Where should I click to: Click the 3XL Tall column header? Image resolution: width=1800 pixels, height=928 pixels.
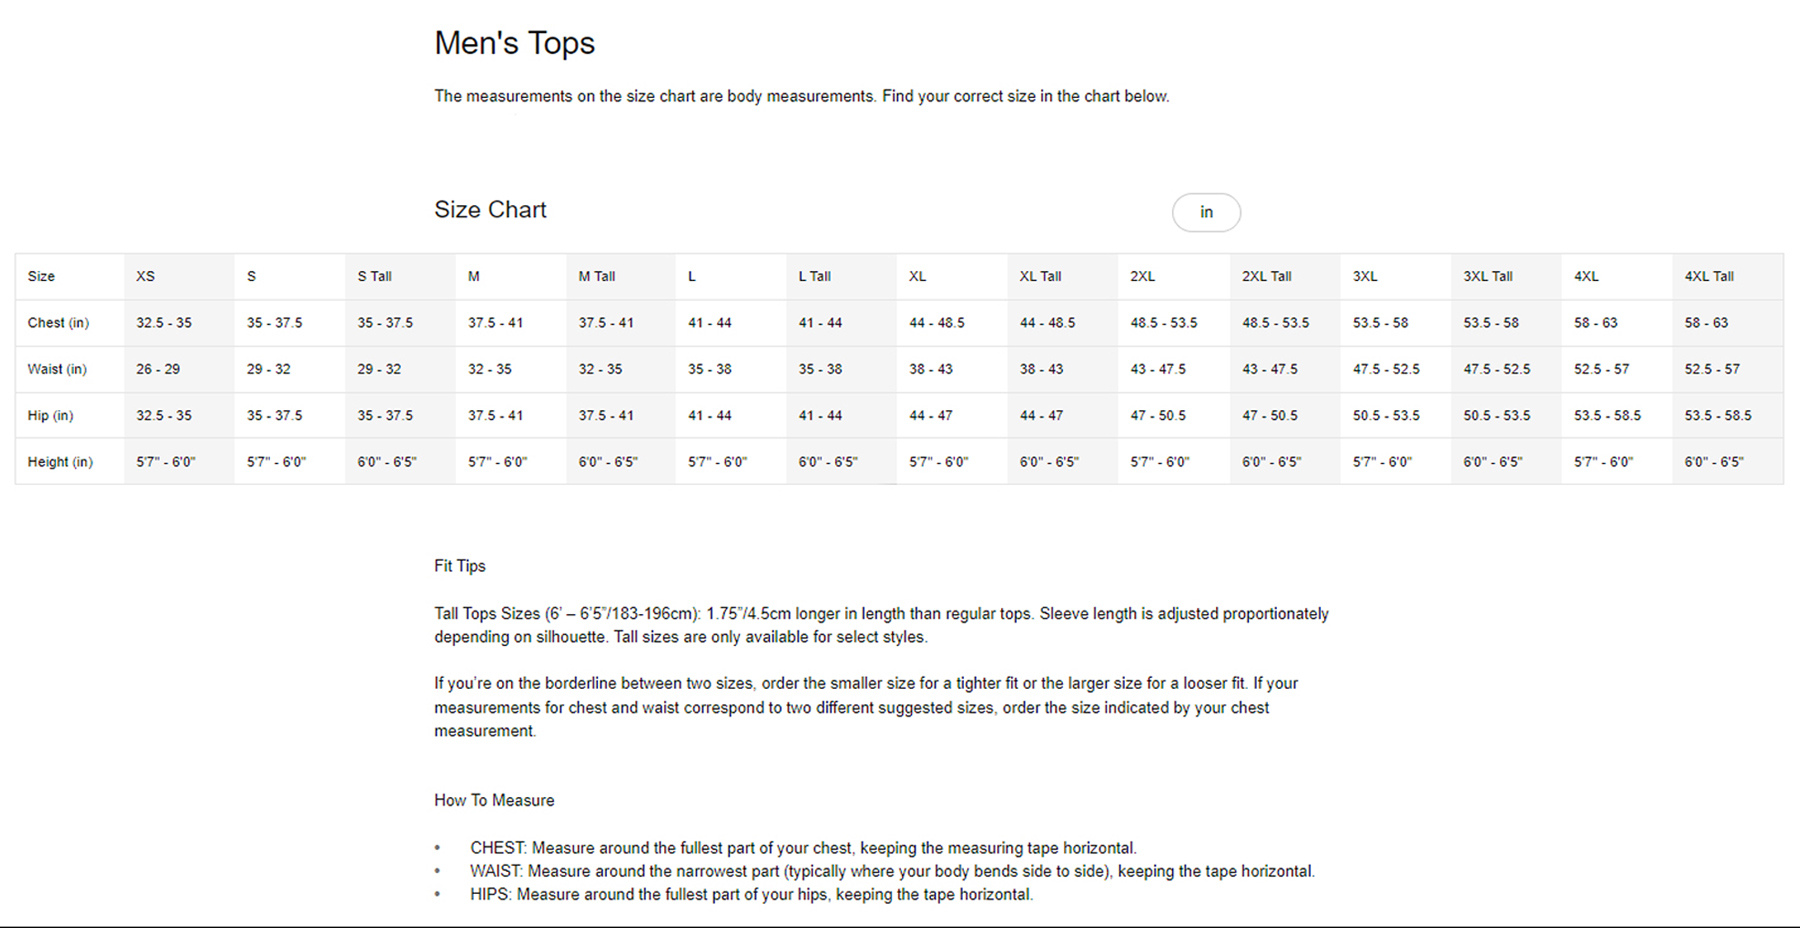1487,276
